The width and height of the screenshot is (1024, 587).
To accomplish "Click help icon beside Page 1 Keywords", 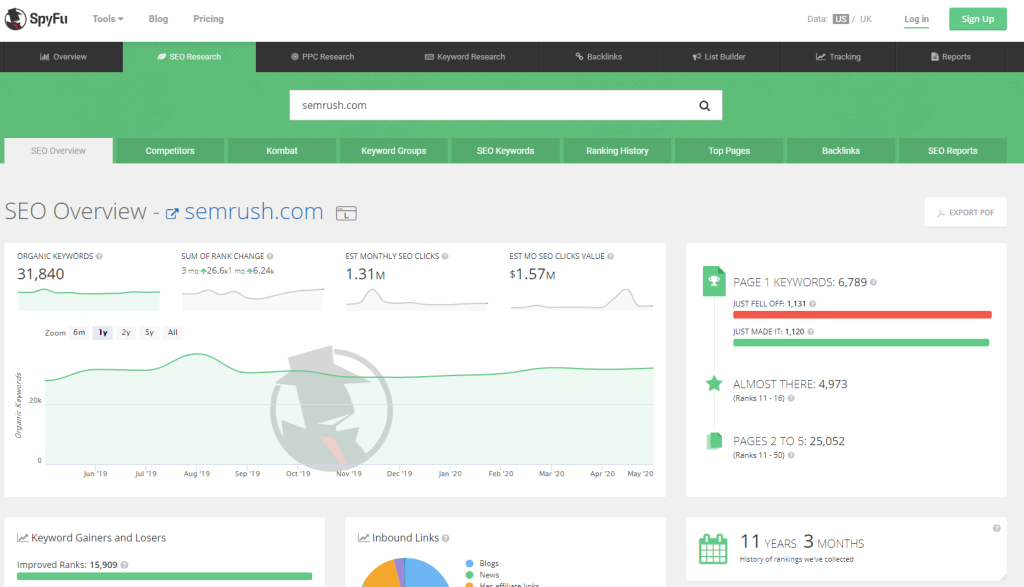I will coord(873,283).
